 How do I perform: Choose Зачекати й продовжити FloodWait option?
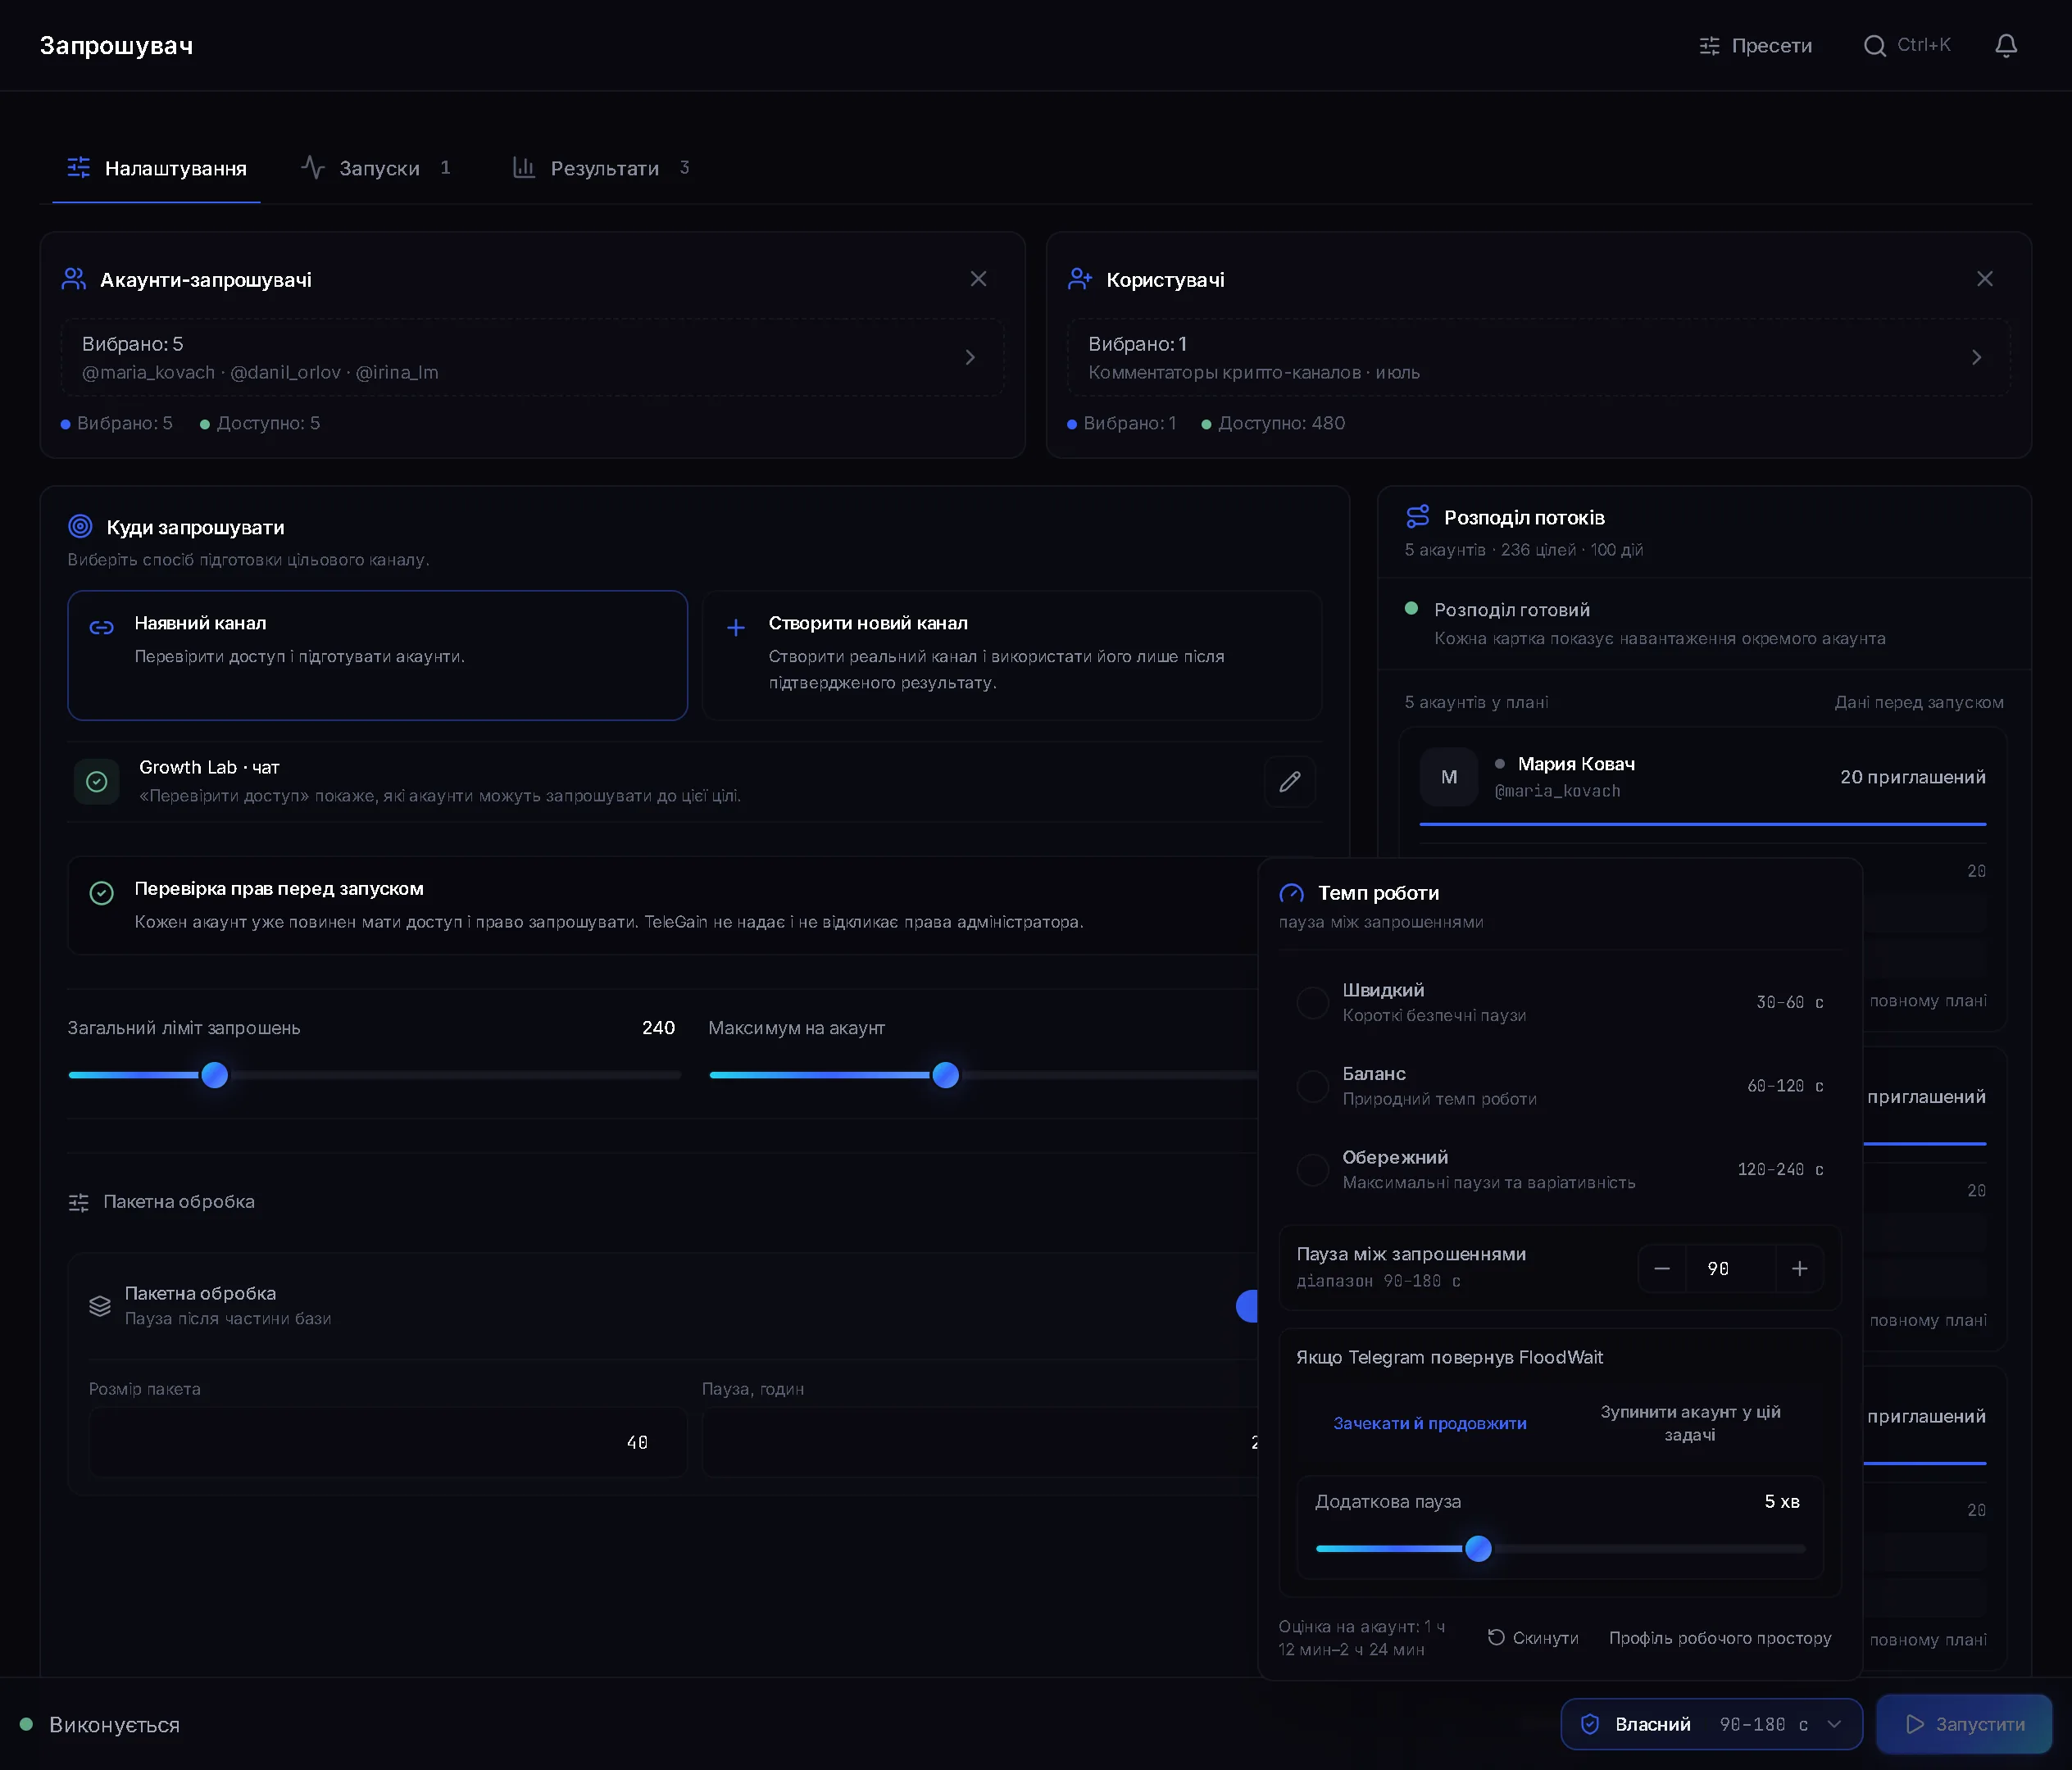[x=1429, y=1423]
